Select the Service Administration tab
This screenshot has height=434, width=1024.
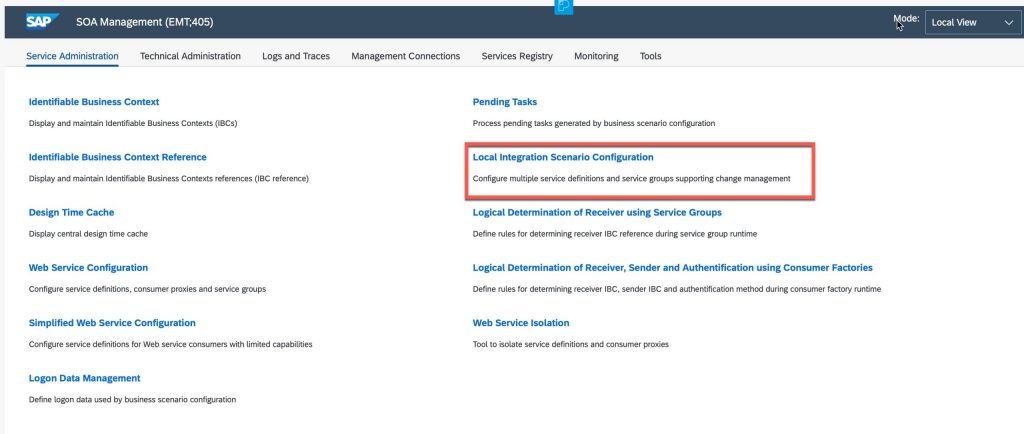pyautogui.click(x=72, y=56)
